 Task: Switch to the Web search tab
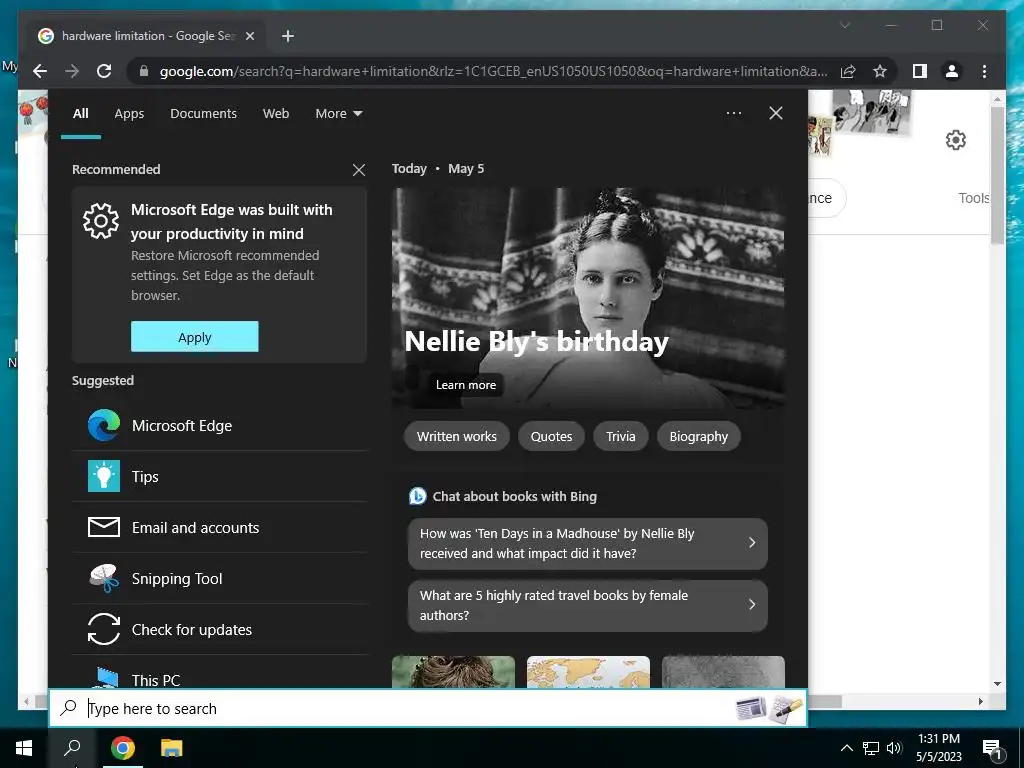(x=276, y=114)
